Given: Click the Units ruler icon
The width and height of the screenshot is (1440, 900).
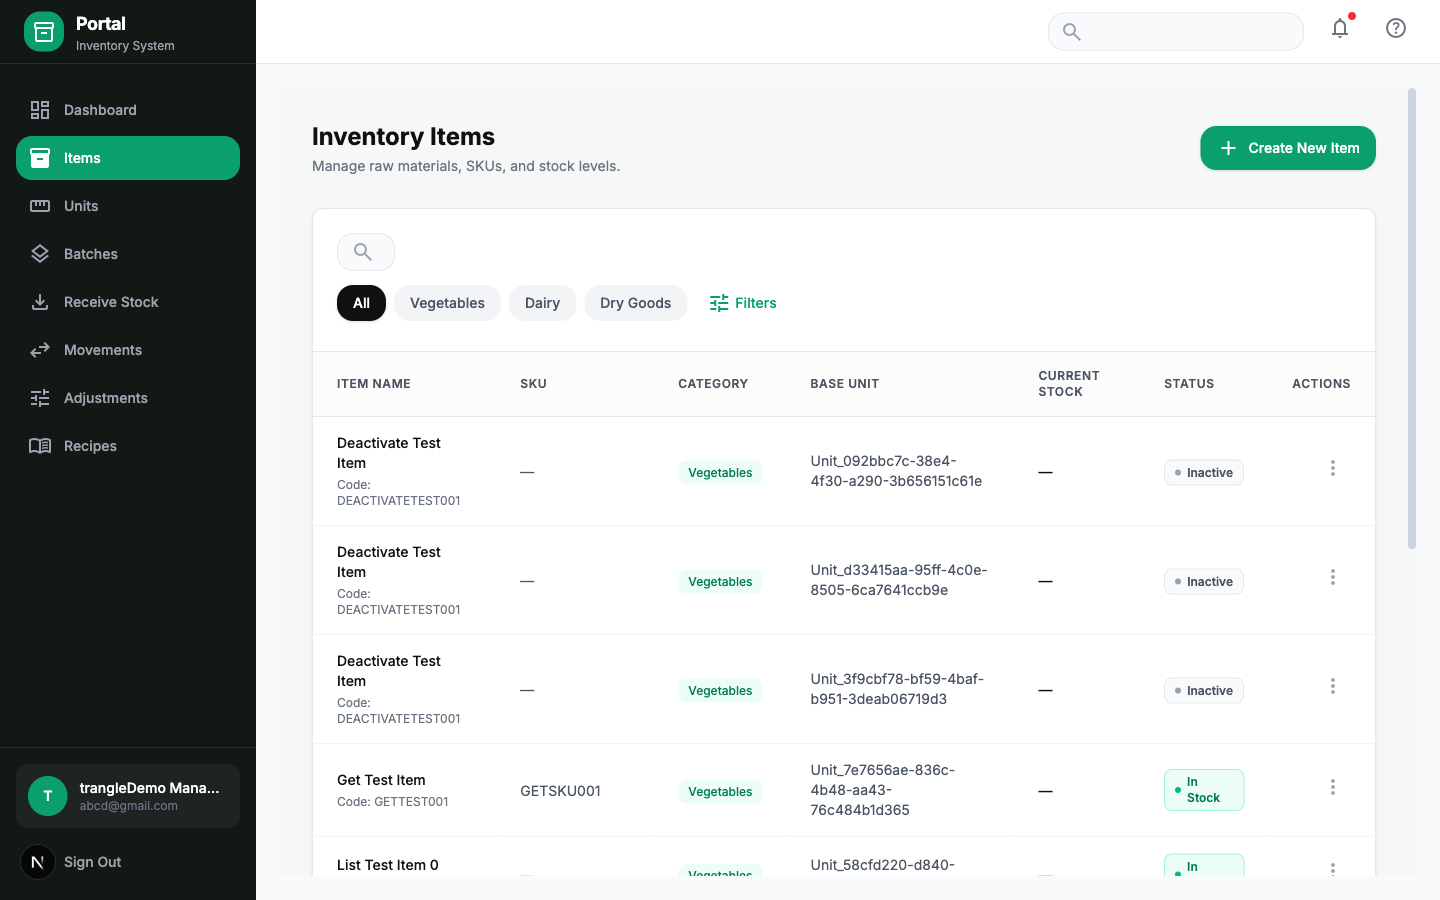Looking at the screenshot, I should click(x=40, y=206).
